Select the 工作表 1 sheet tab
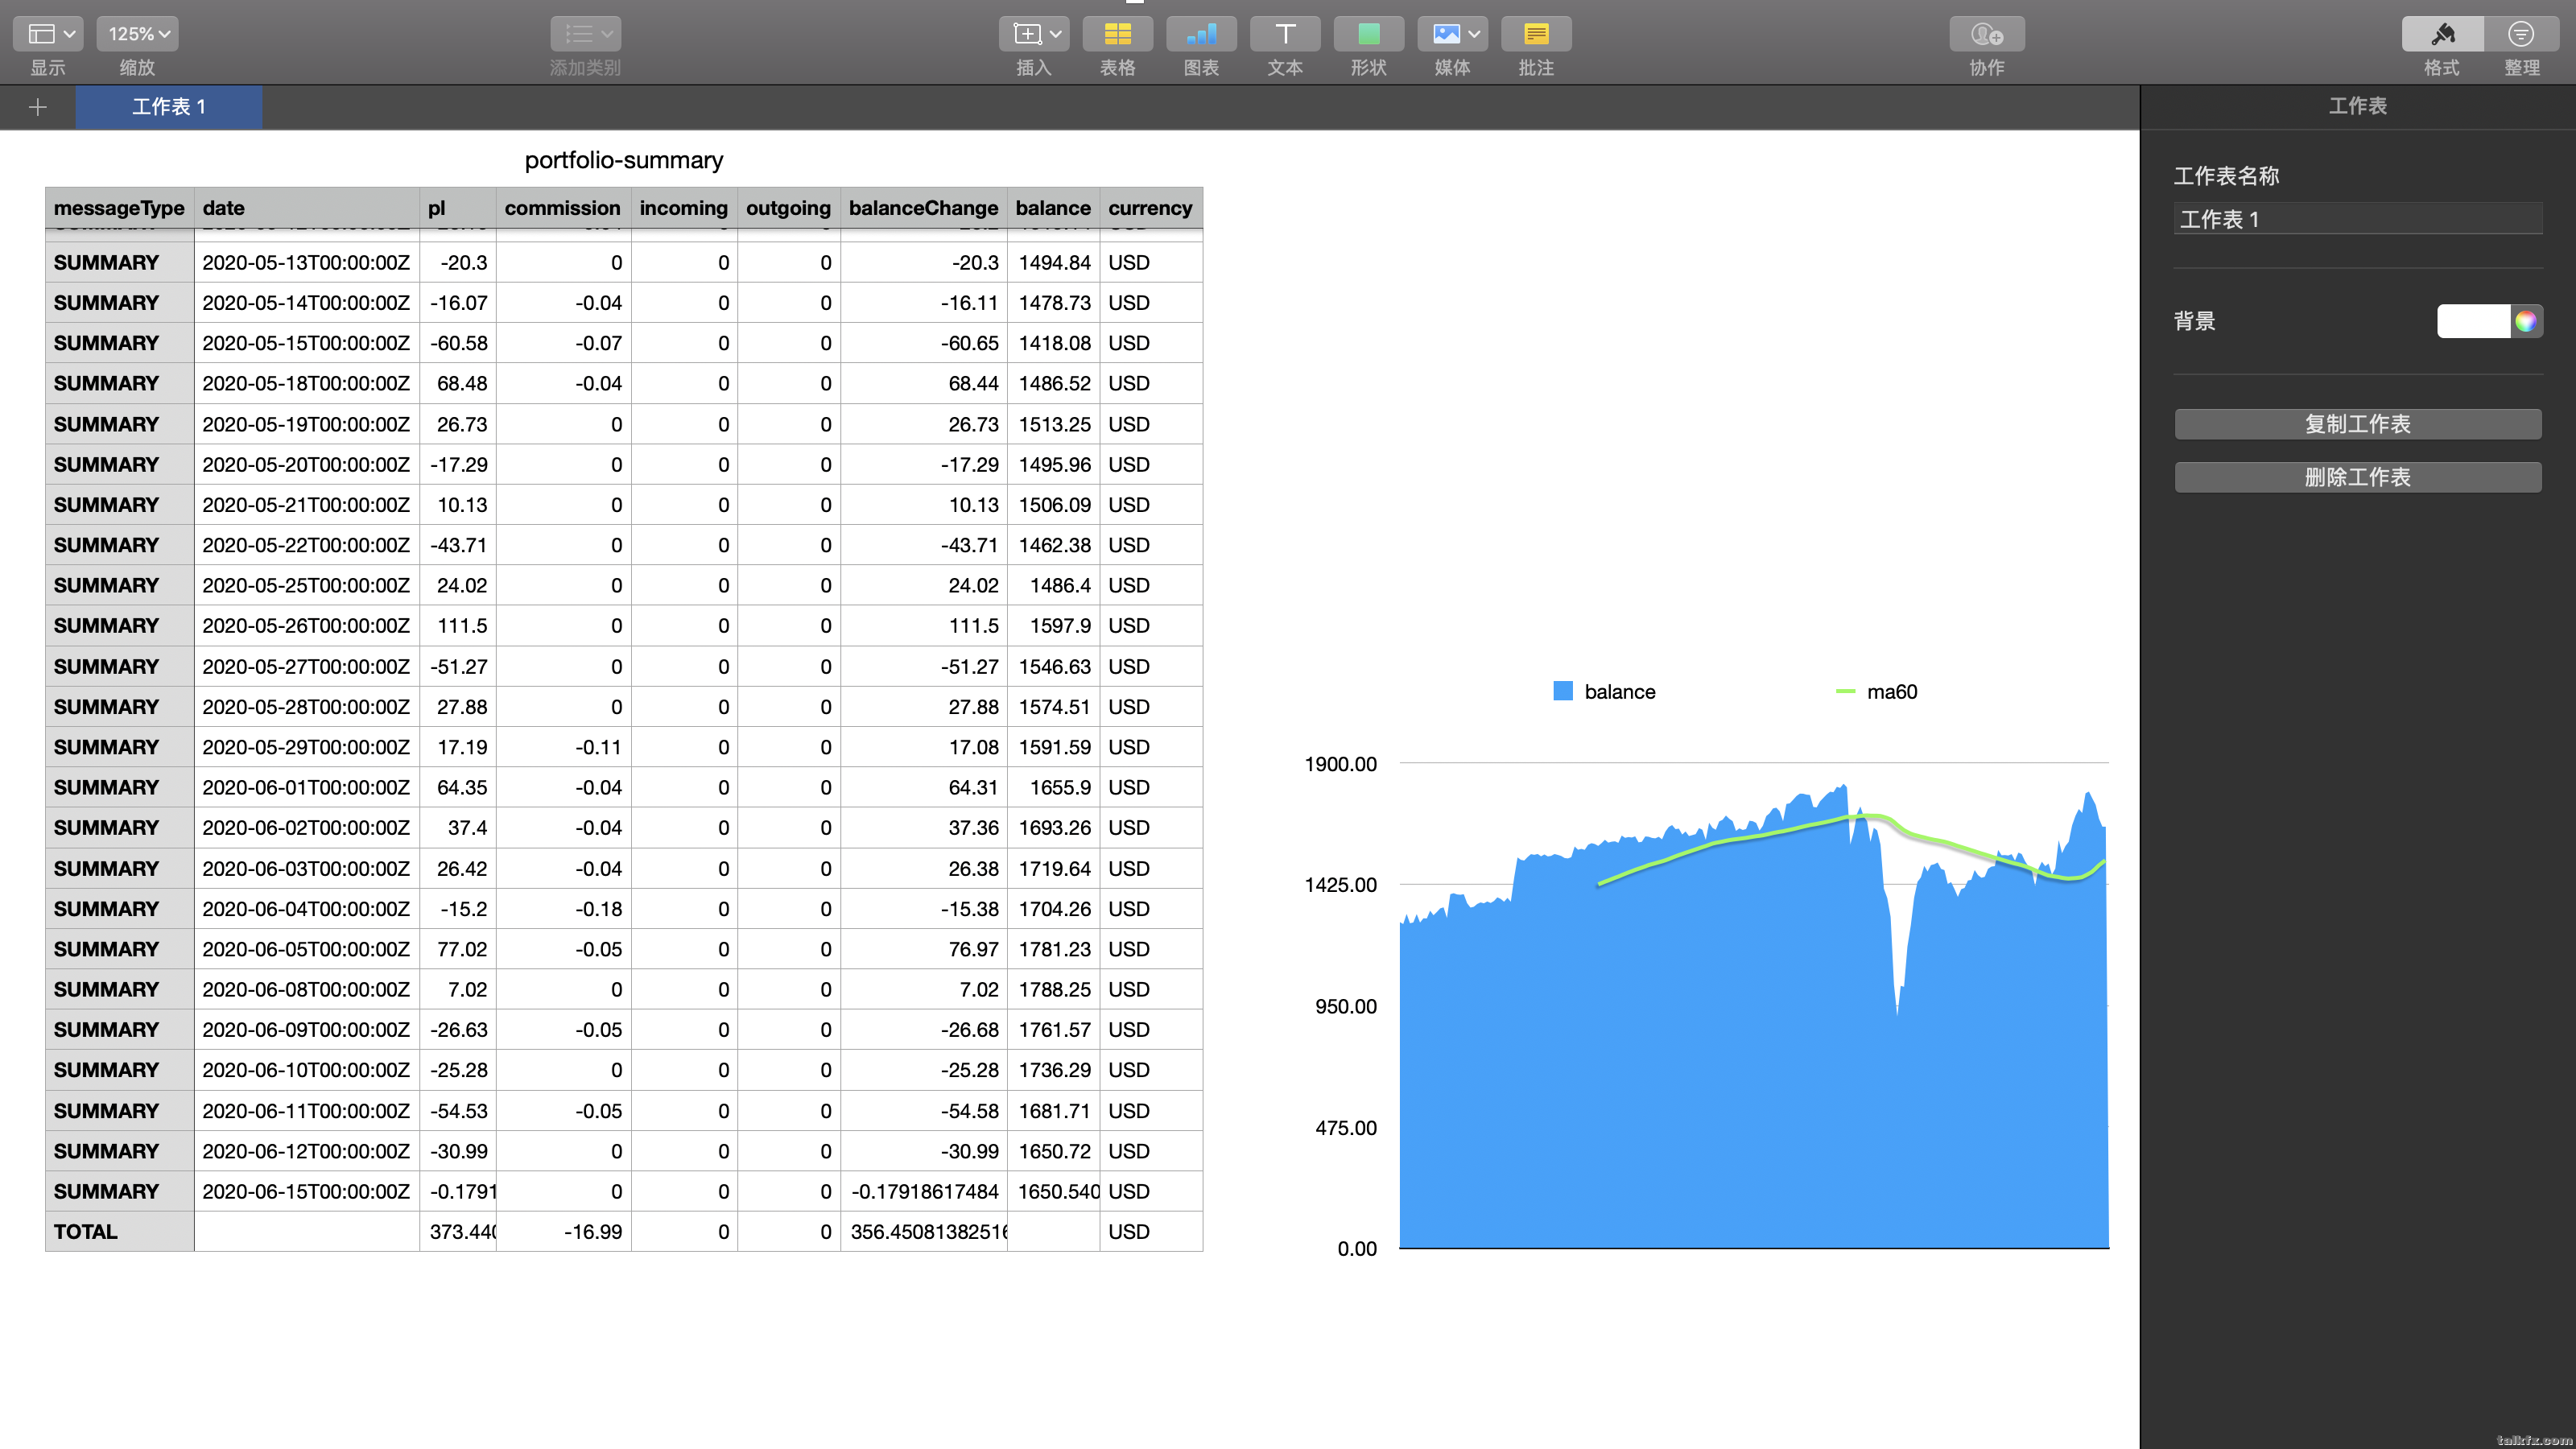The height and width of the screenshot is (1449, 2576). point(169,107)
